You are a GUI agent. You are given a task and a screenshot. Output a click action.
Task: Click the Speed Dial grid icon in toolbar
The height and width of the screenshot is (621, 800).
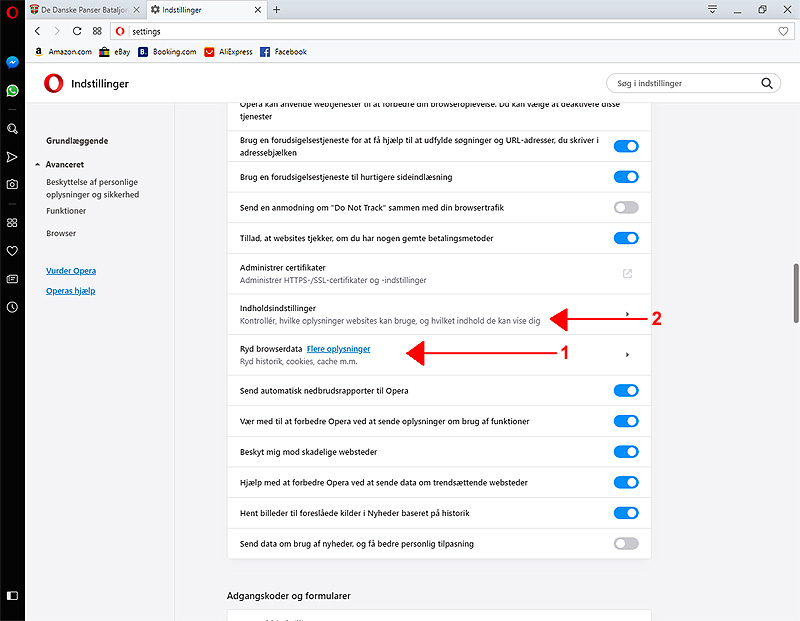click(x=97, y=31)
